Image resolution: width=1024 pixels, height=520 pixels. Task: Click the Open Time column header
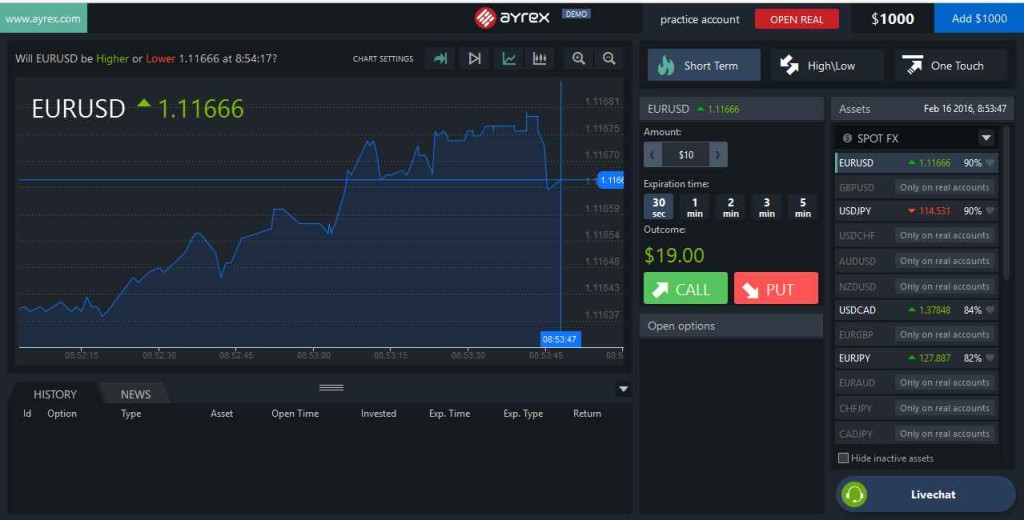pyautogui.click(x=295, y=414)
